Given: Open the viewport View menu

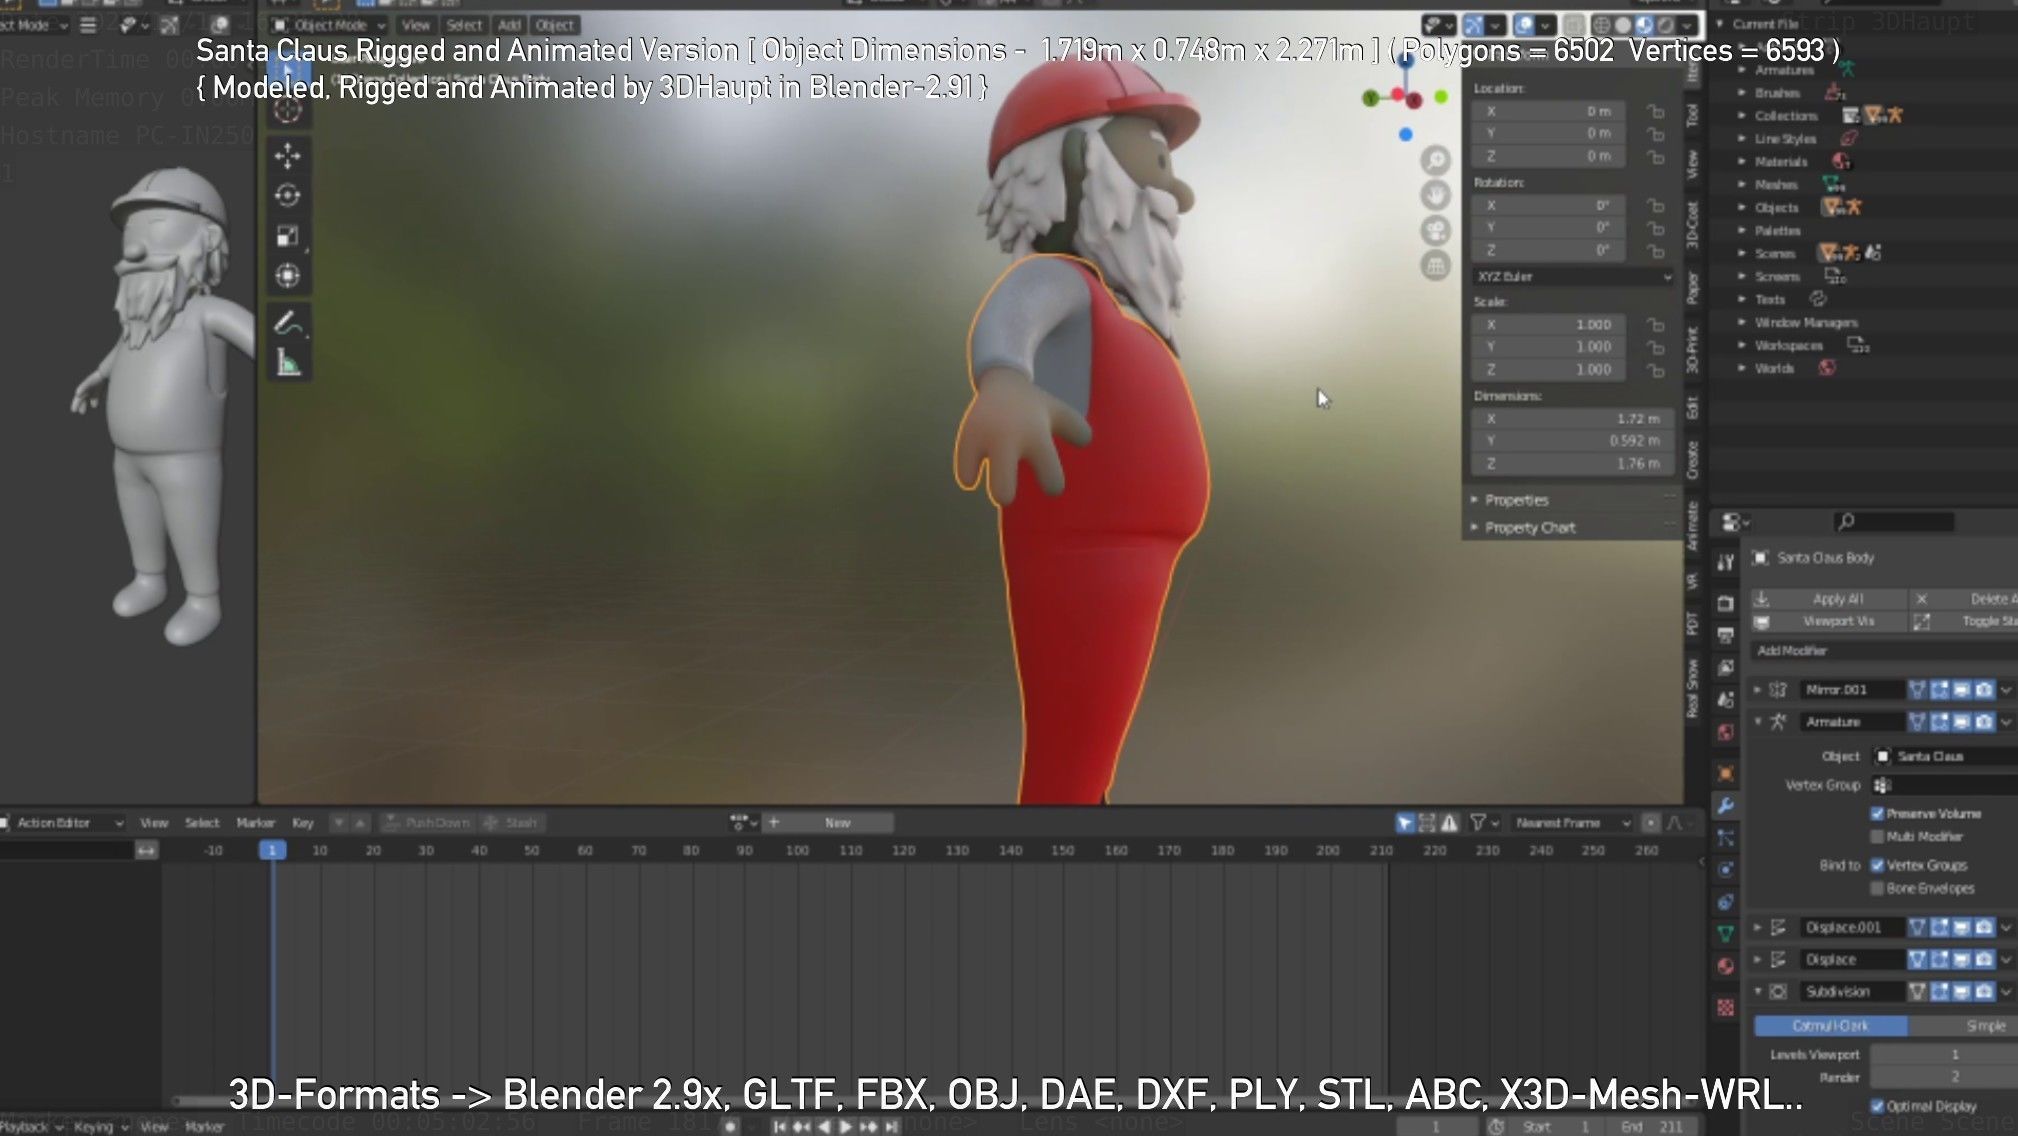Looking at the screenshot, I should click(415, 25).
